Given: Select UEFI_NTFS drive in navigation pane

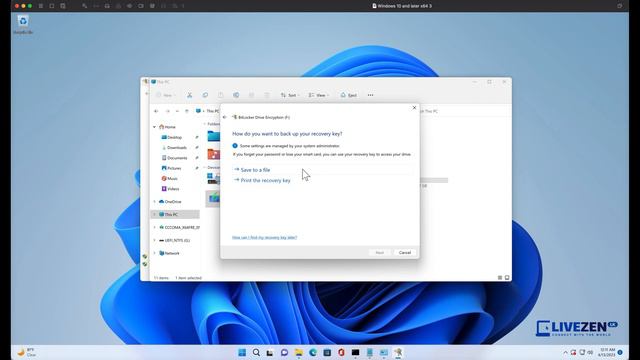Looking at the screenshot, I should 174,240.
